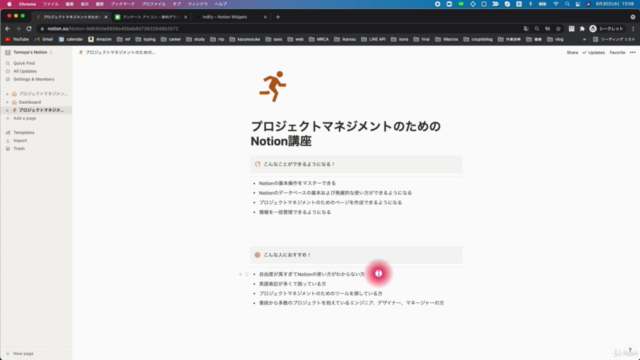Click the breadcrumb プロジェクトマネジメントのため...
Screen dimensions: 640x360
pos(117,52)
